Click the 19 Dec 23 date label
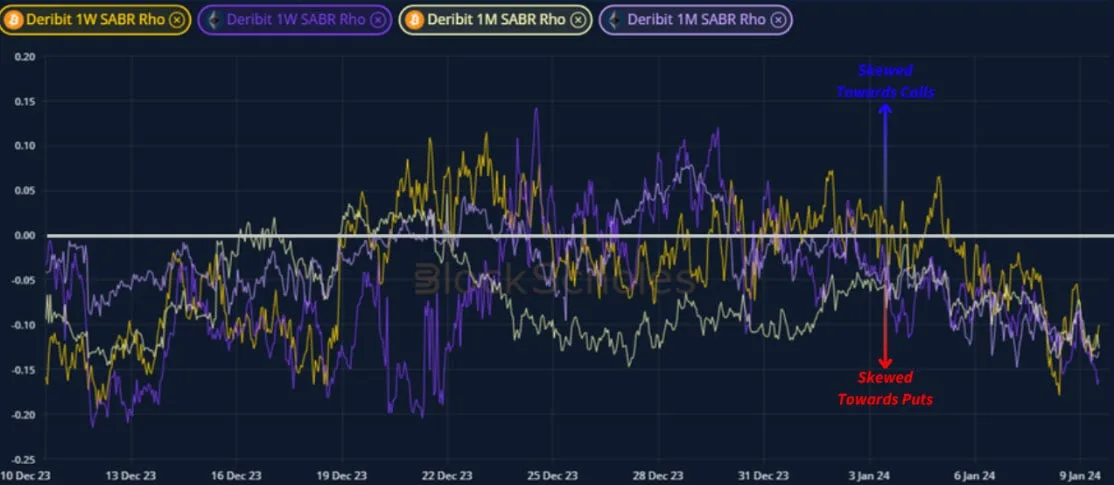Viewport: 1114px width, 485px height. tap(344, 475)
